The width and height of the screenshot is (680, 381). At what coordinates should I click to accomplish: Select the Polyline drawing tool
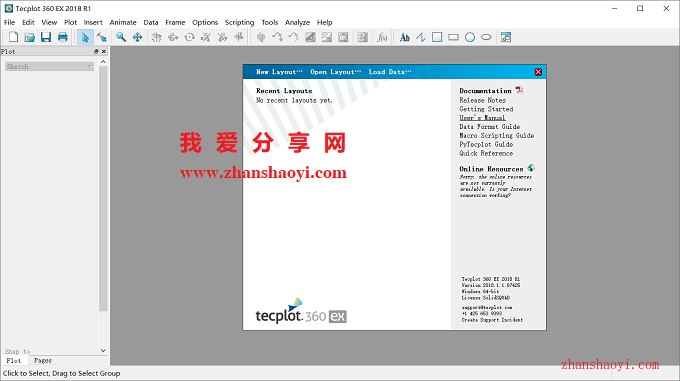coord(421,37)
